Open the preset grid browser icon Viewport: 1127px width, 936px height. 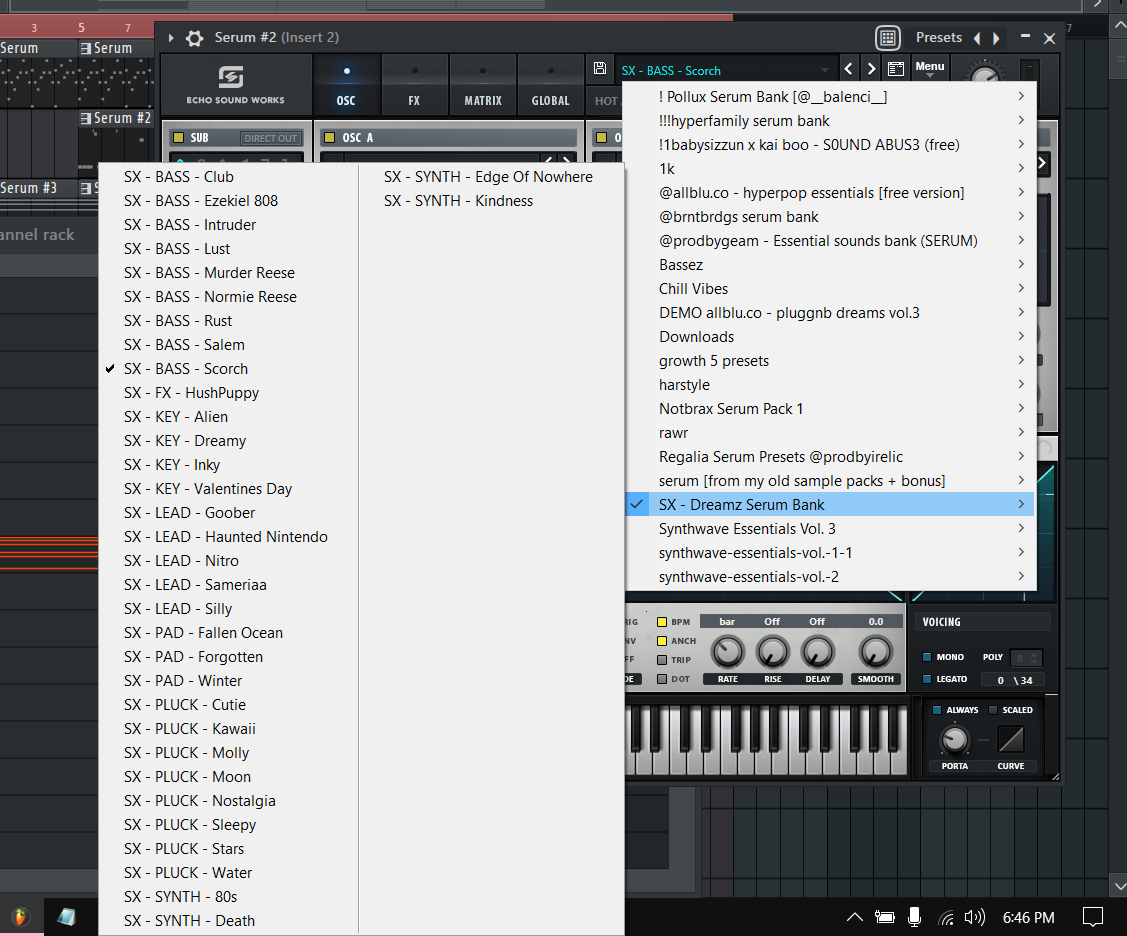click(888, 38)
